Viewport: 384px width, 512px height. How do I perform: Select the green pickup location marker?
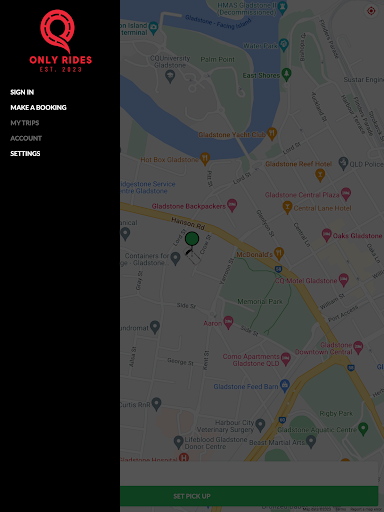click(x=192, y=239)
